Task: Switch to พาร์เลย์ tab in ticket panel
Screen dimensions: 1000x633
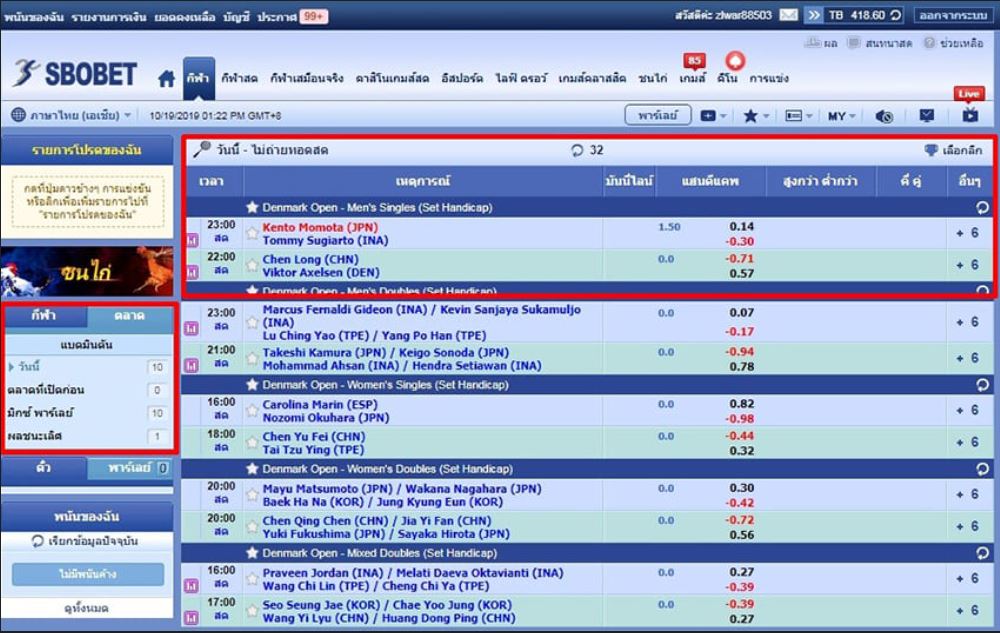Action: point(129,468)
